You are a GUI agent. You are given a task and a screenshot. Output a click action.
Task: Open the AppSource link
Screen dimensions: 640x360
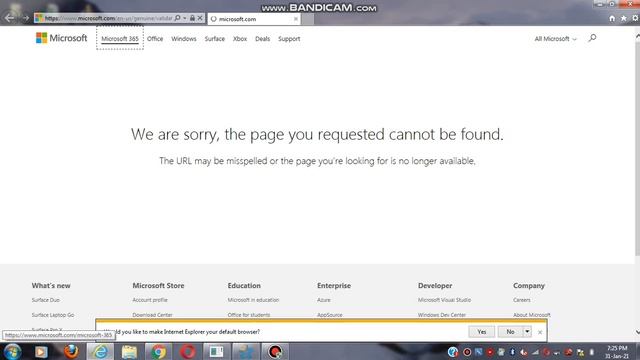(x=330, y=315)
